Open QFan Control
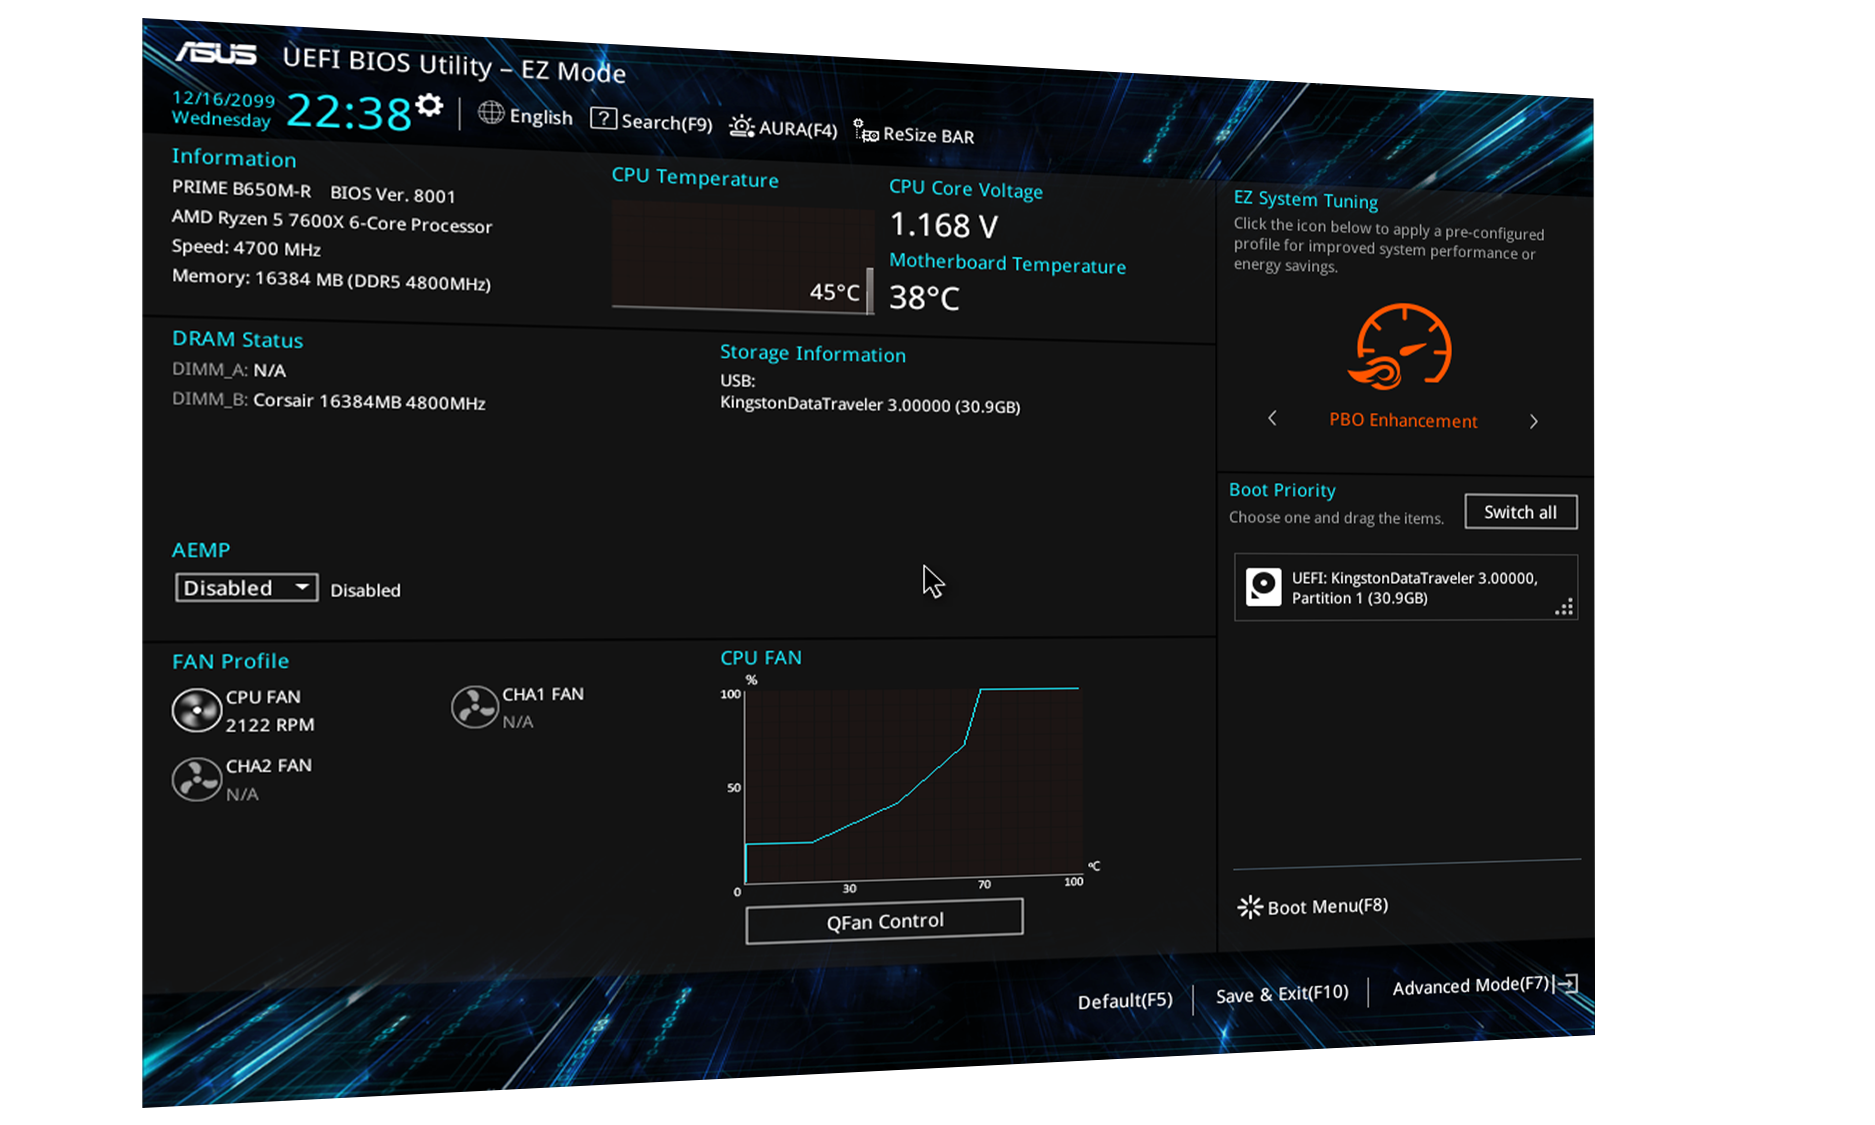Image resolution: width=1875 pixels, height=1125 pixels. 884,921
